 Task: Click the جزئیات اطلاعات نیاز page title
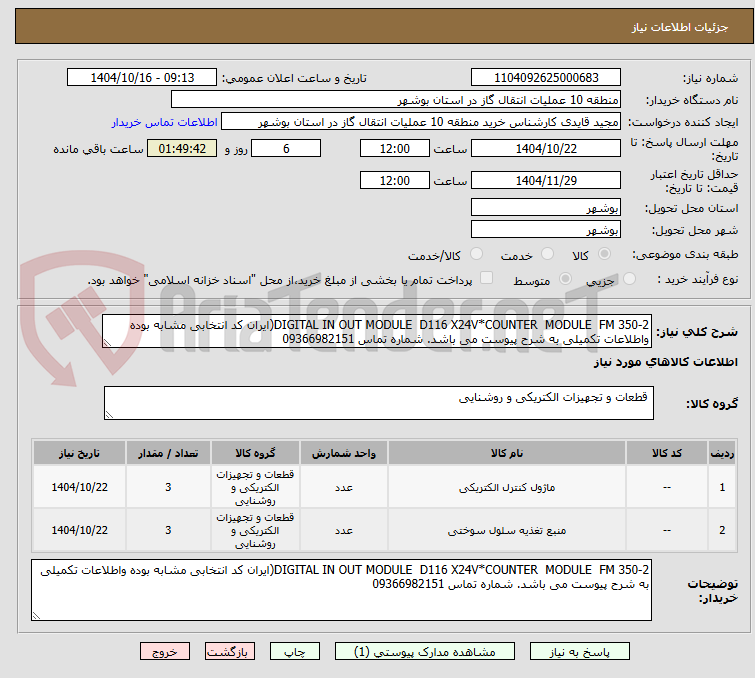click(x=679, y=27)
